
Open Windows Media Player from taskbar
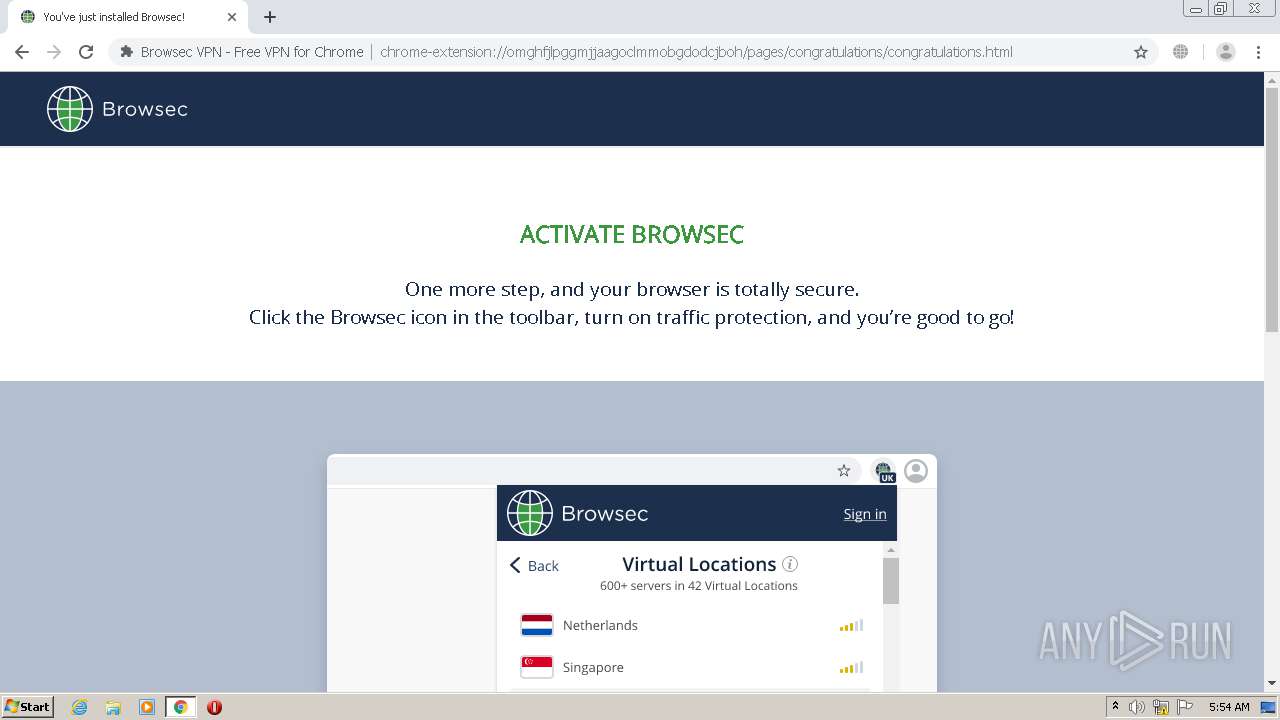point(147,707)
